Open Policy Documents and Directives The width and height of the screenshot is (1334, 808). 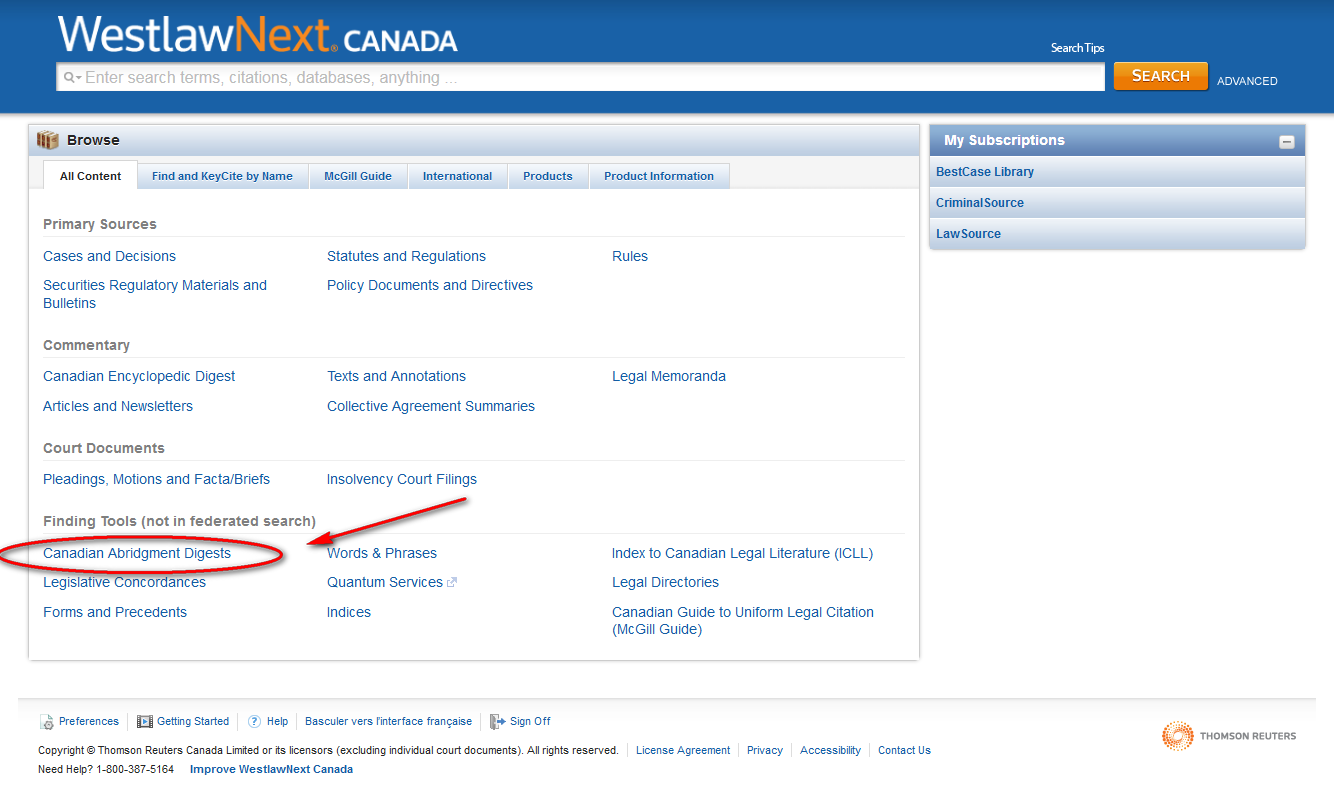point(430,285)
